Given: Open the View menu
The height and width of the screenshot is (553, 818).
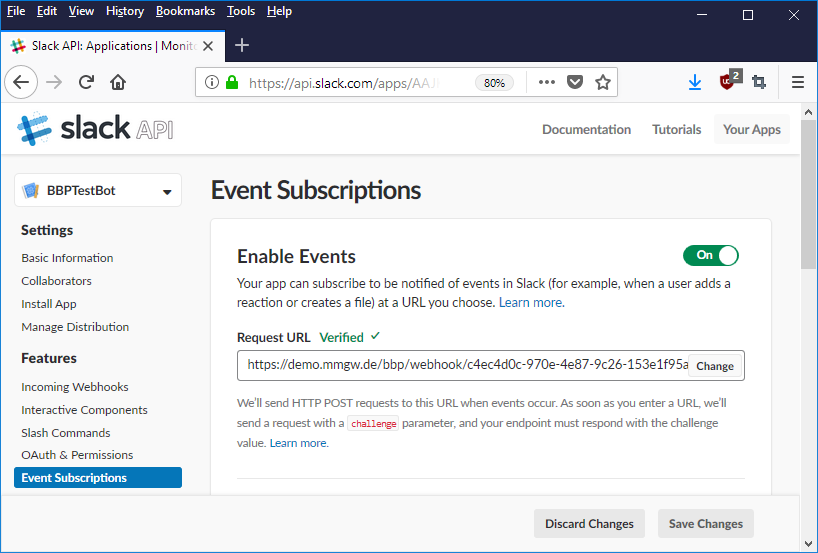Looking at the screenshot, I should point(81,11).
